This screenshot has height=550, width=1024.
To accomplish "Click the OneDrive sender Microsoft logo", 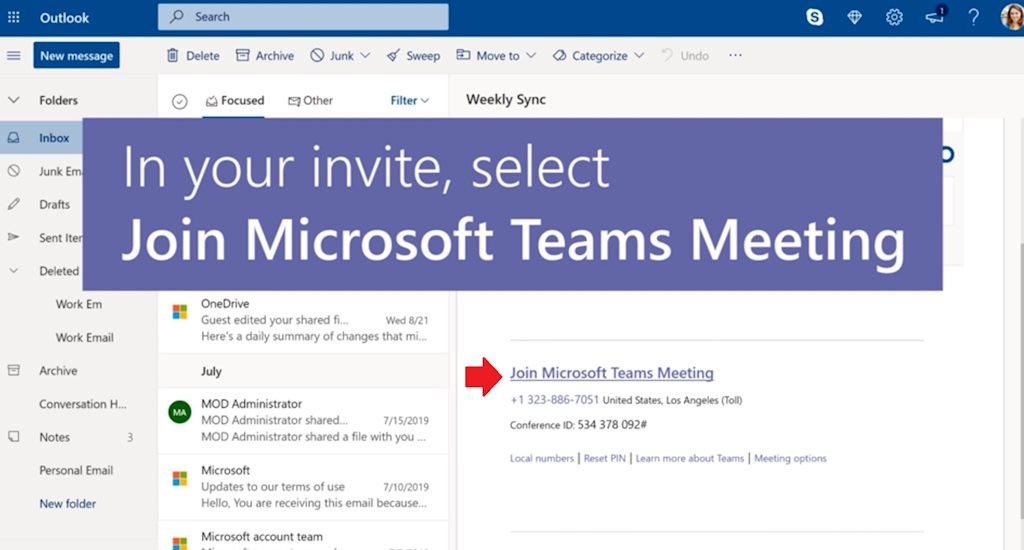I will click(x=180, y=312).
